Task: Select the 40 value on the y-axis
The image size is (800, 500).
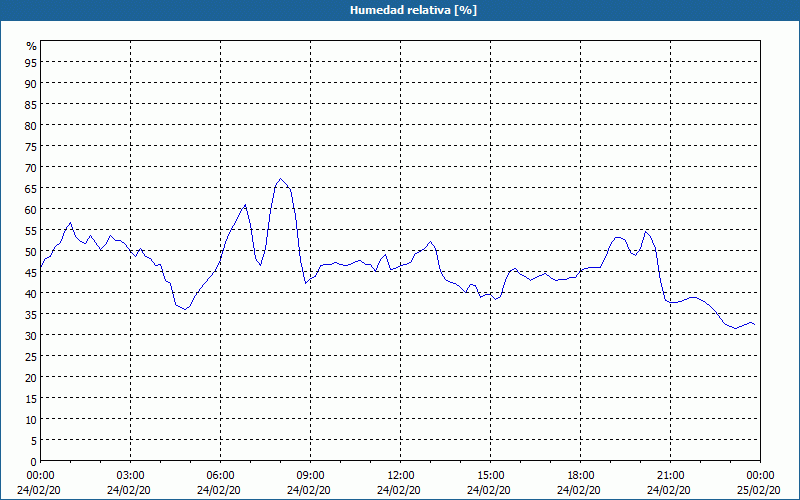Action: [31, 293]
